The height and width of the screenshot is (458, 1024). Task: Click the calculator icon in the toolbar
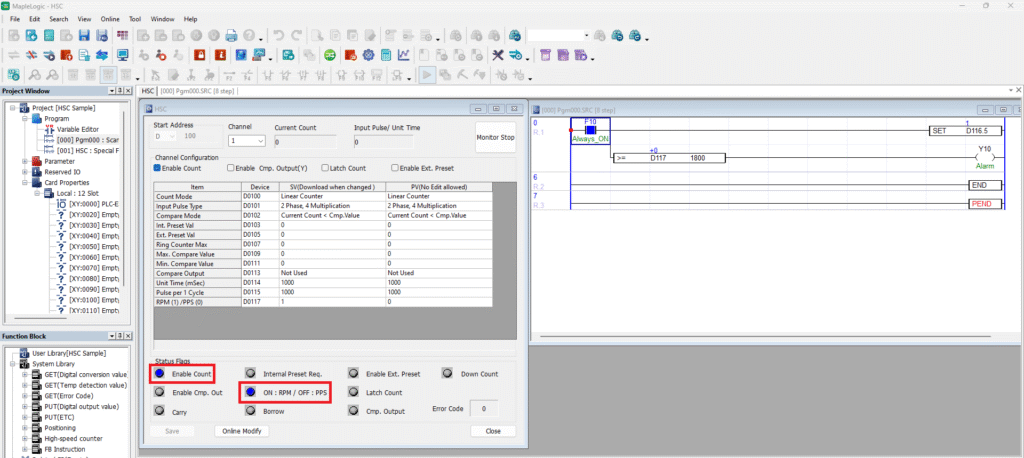pyautogui.click(x=386, y=55)
